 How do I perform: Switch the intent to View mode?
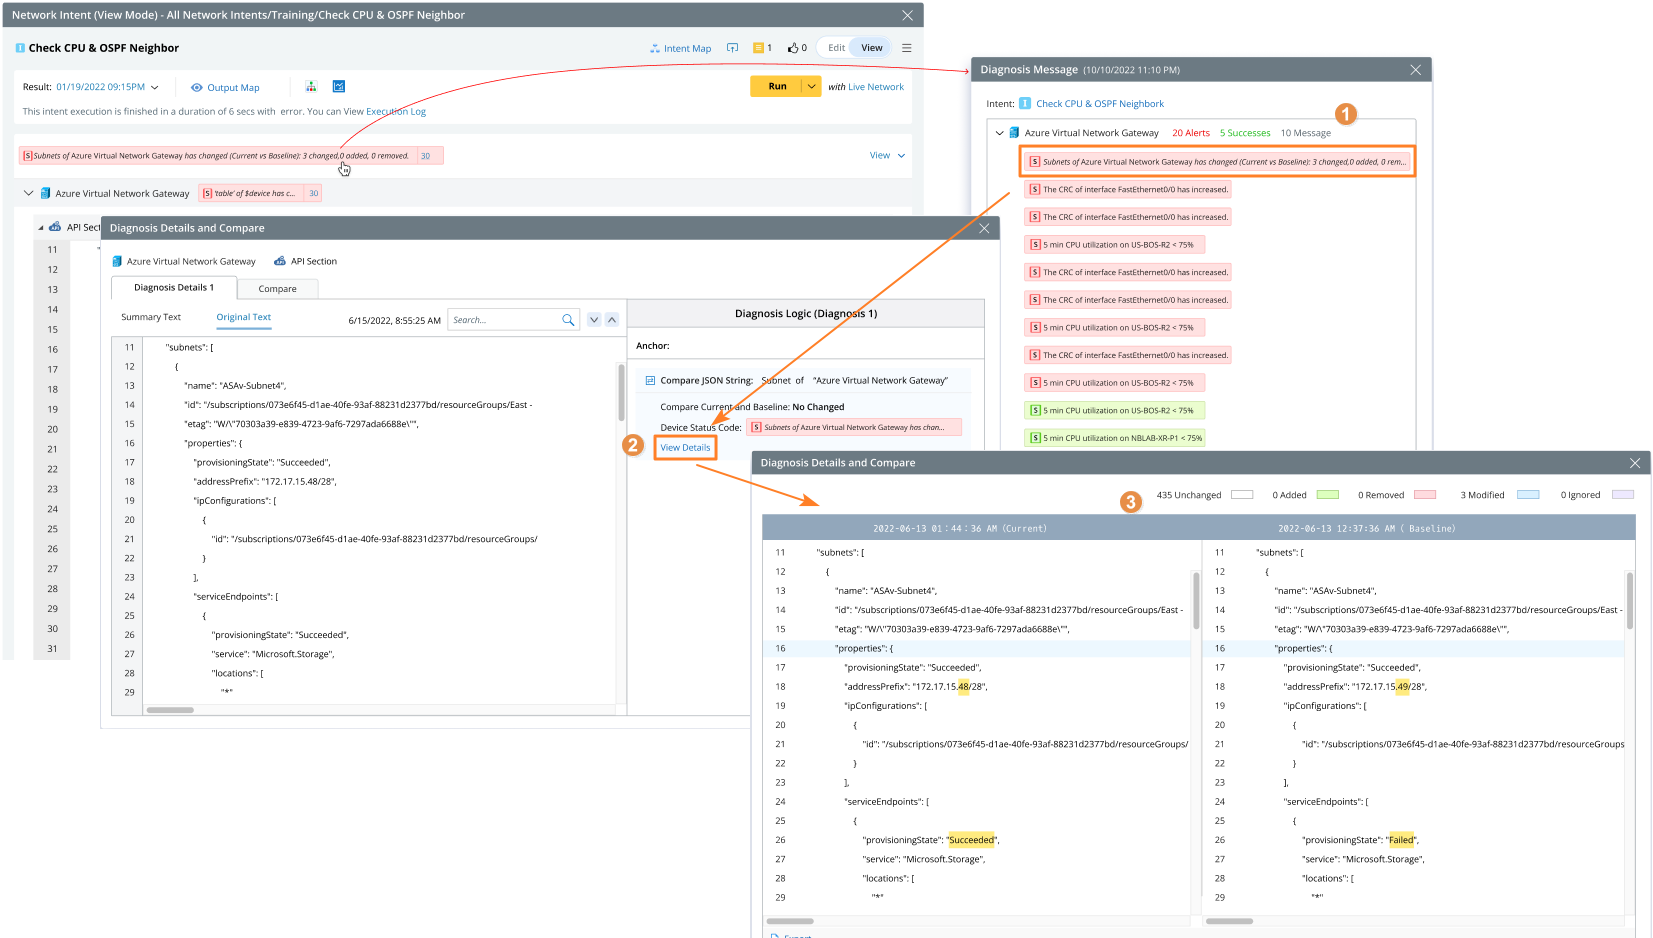pyautogui.click(x=872, y=48)
